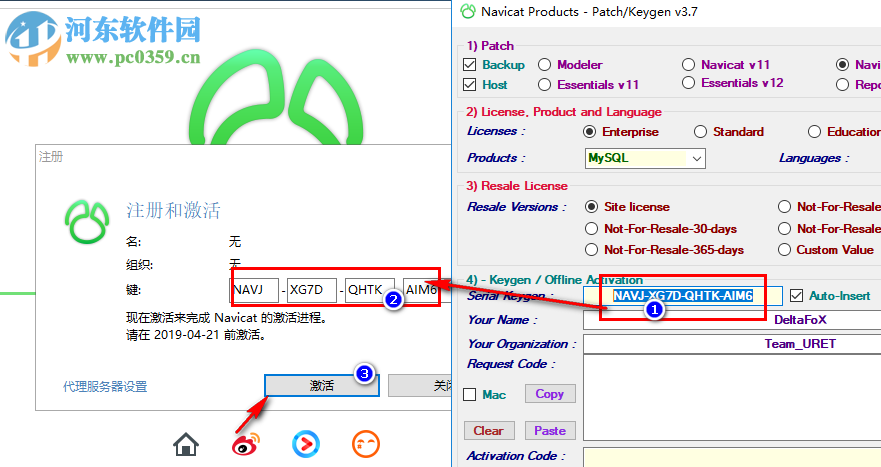Select the Modeler radio button

pyautogui.click(x=544, y=65)
